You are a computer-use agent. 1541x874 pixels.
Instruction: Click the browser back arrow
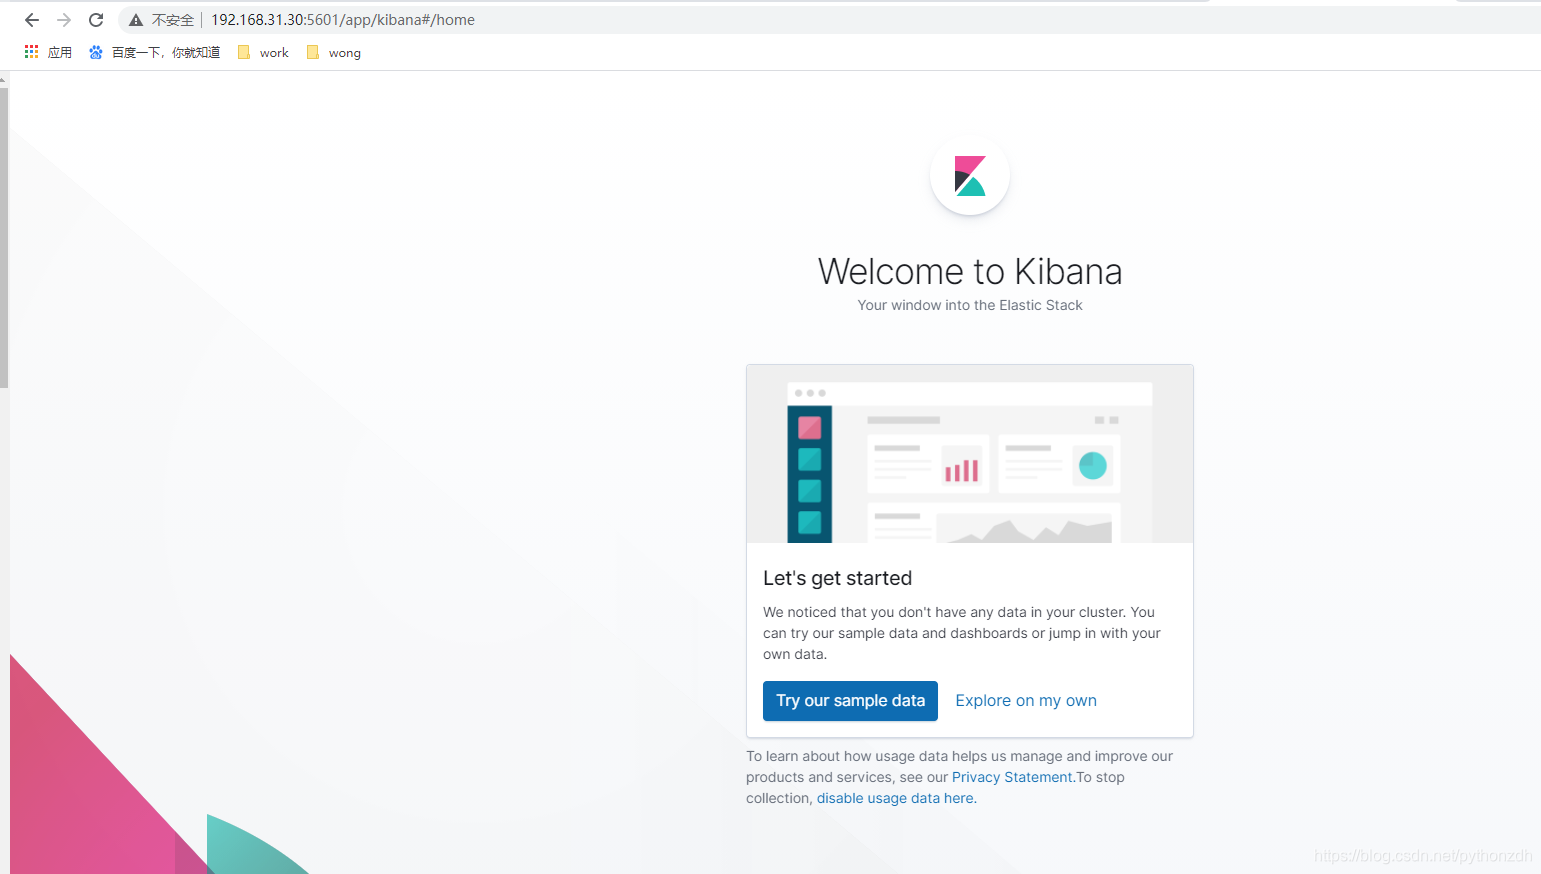point(32,20)
